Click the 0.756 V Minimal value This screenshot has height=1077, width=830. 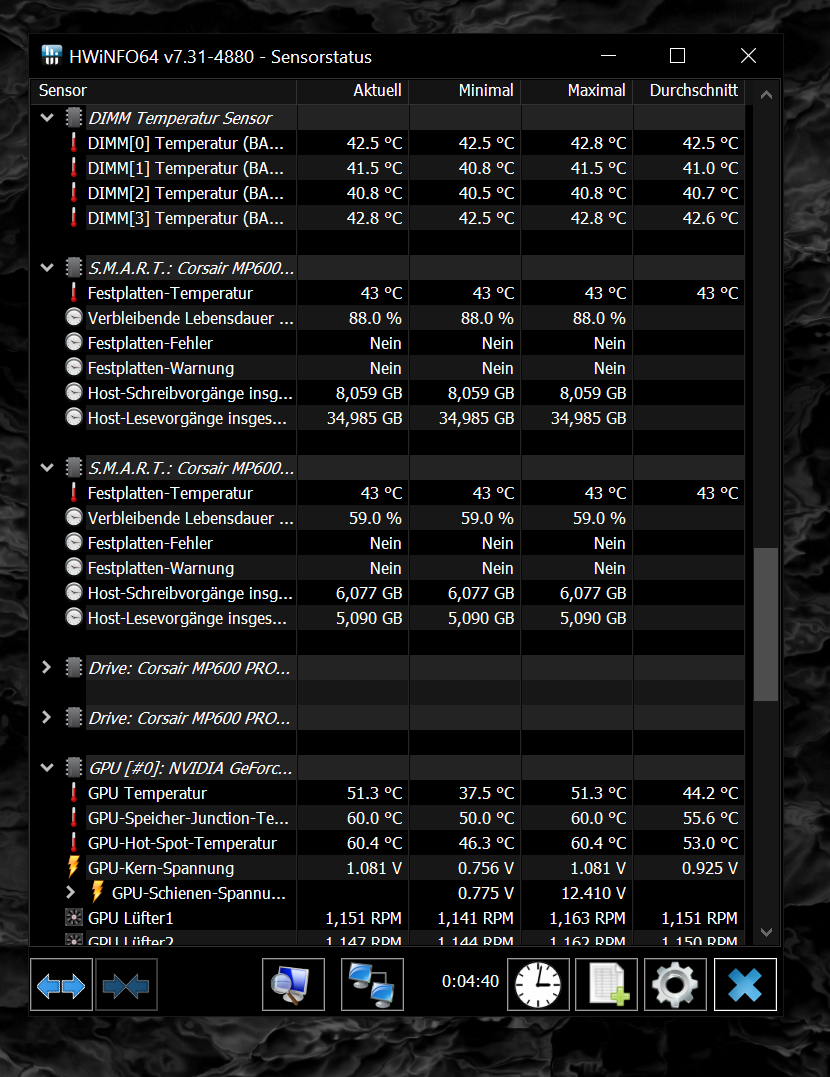pyautogui.click(x=486, y=868)
